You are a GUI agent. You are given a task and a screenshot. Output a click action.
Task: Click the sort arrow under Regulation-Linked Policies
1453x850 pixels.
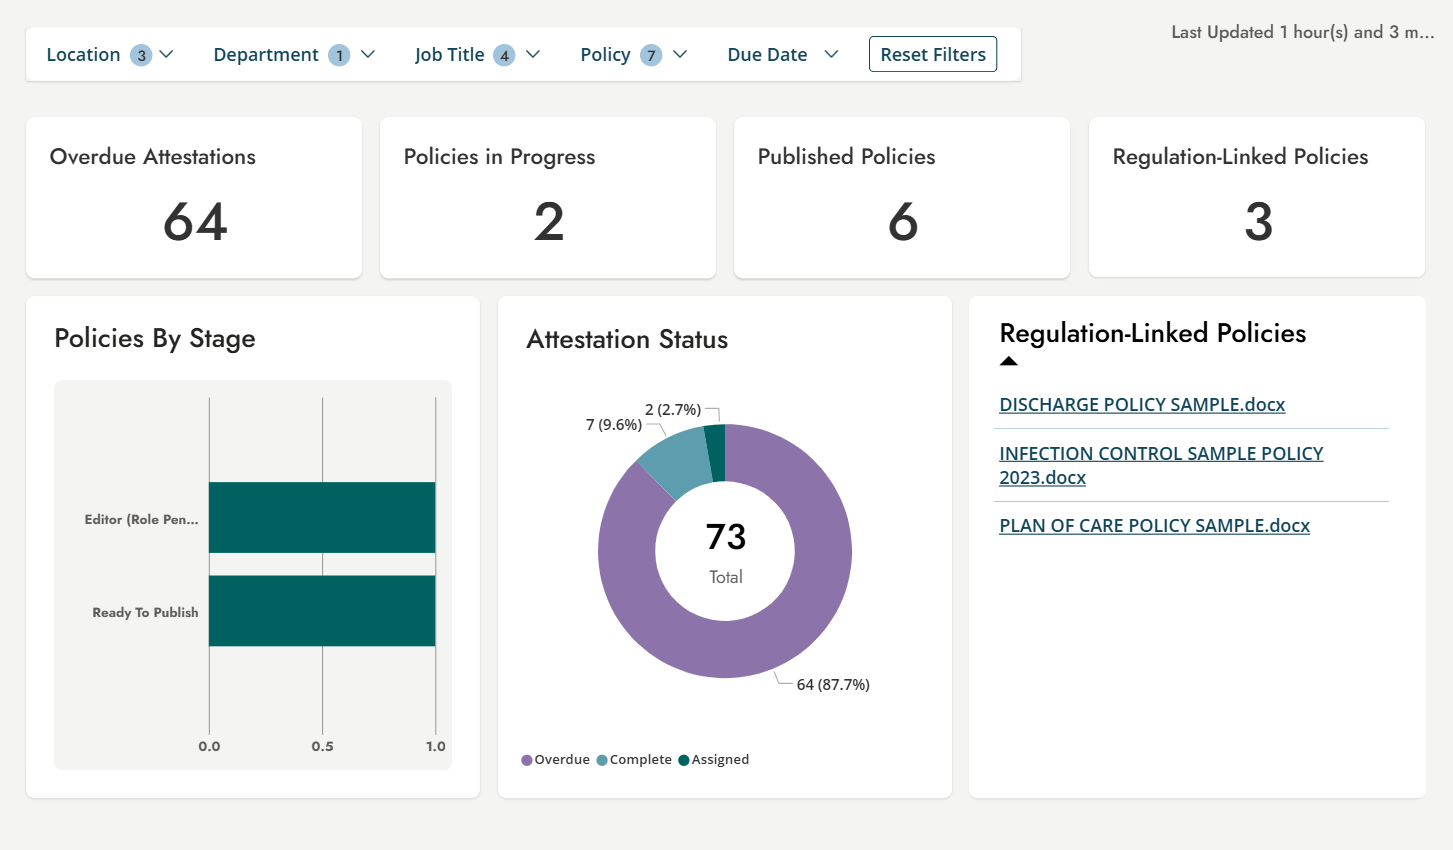[x=1009, y=362]
